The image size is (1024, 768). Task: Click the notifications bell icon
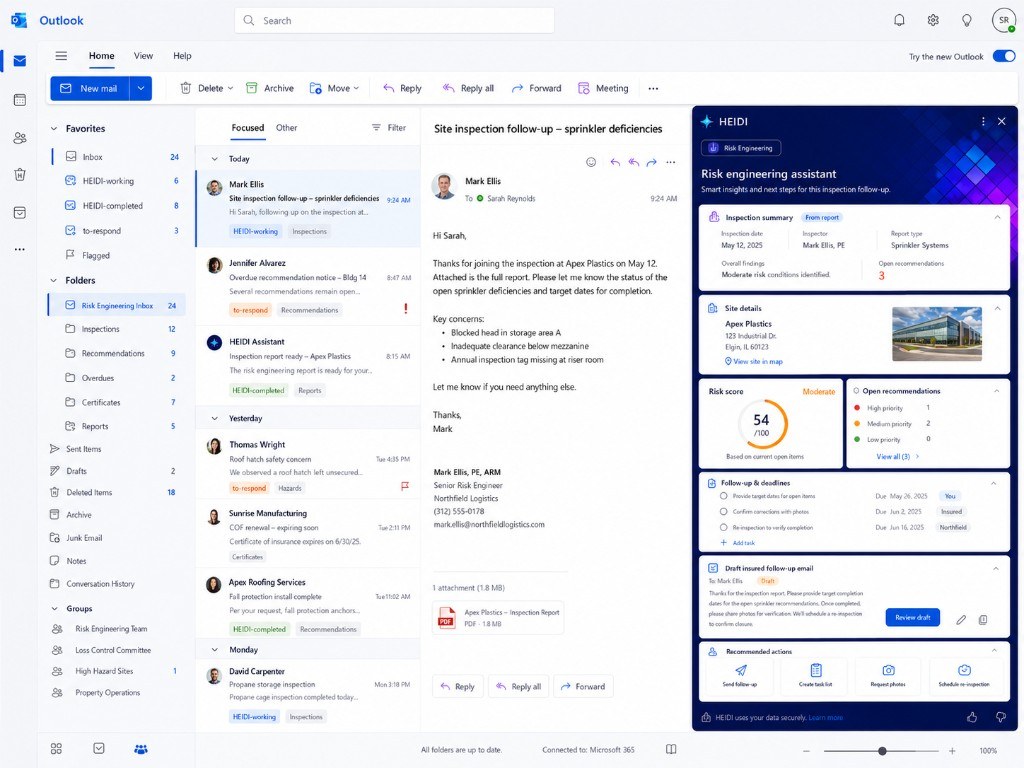tap(899, 20)
